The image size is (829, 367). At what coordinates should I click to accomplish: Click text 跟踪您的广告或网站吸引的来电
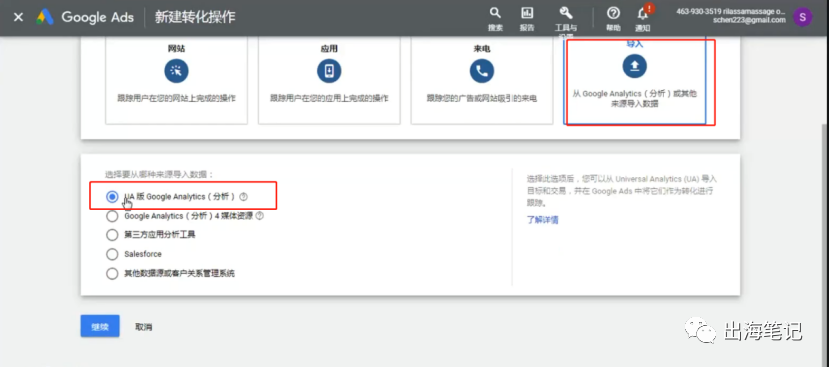click(482, 98)
